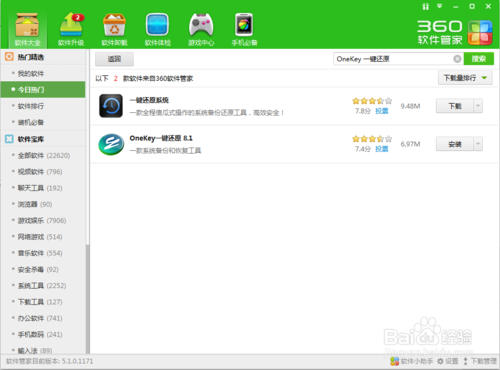Select 输入法 (89) category
Screen dimensions: 500x370
coord(43,350)
